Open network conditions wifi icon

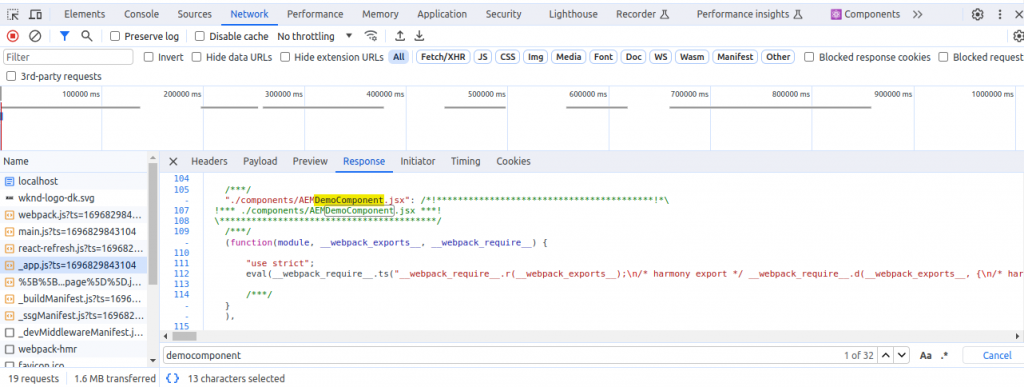[x=371, y=36]
